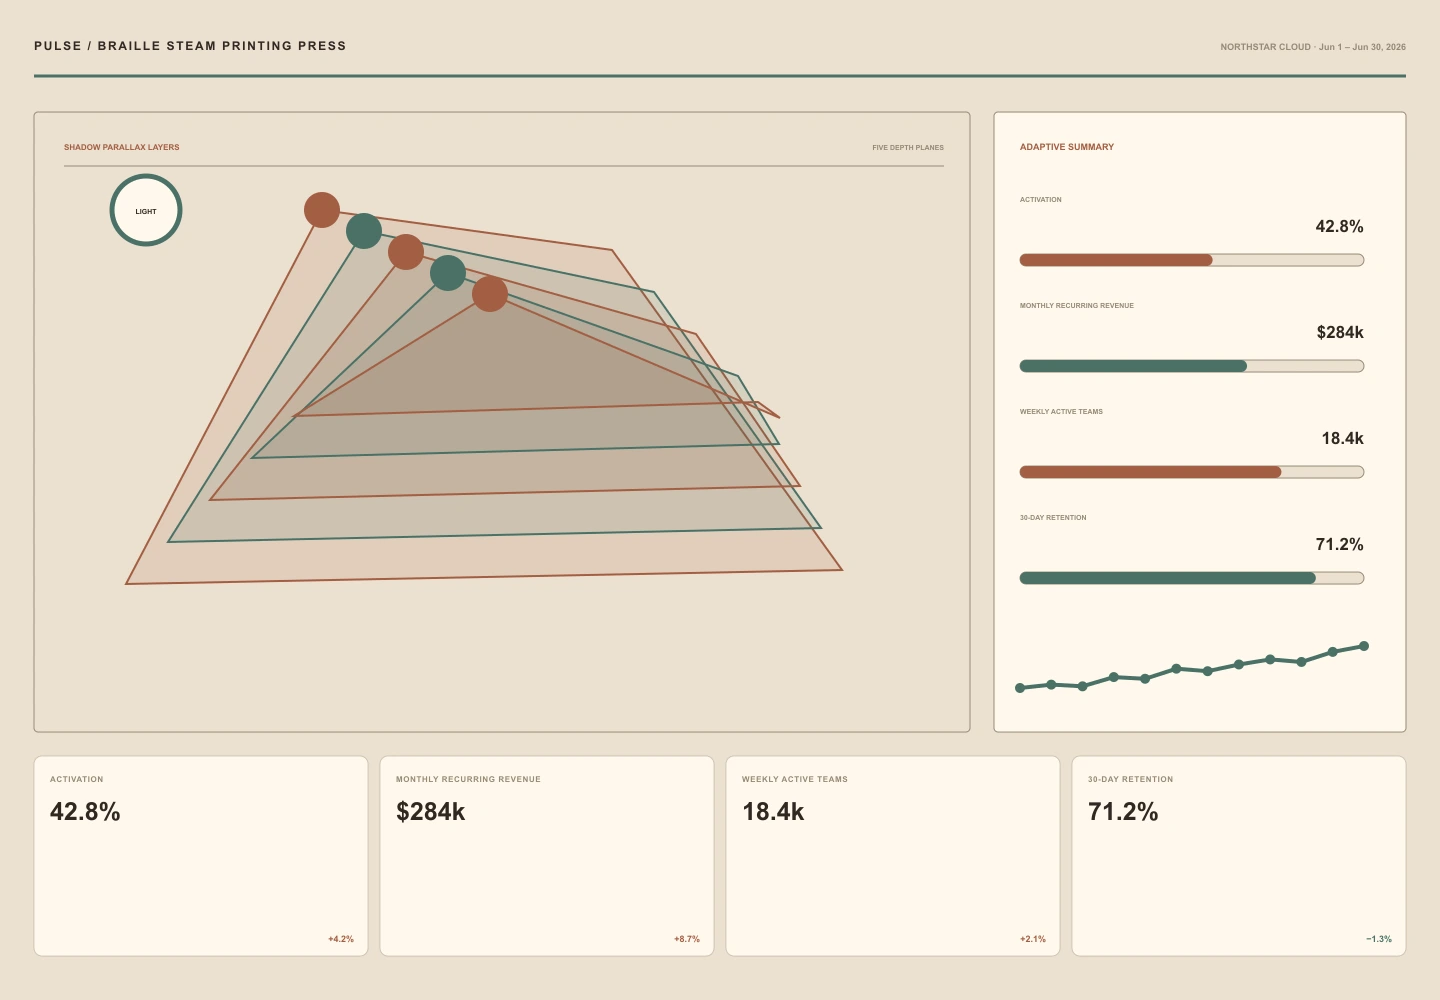Click the Adaptive Summary heading
1440x1000 pixels.
tap(1067, 147)
